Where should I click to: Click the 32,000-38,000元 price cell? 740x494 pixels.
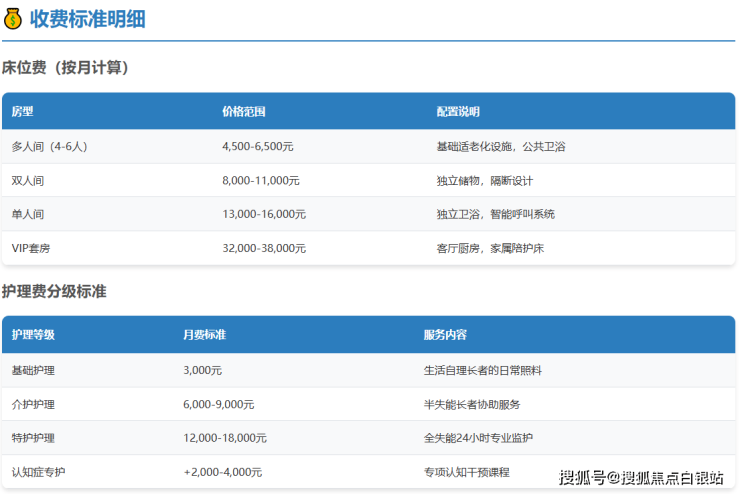click(x=264, y=248)
